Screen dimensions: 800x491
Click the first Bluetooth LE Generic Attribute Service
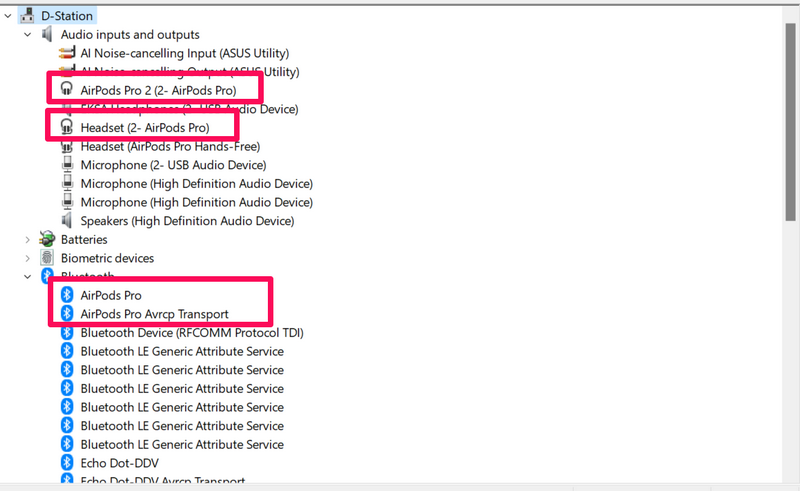[182, 351]
